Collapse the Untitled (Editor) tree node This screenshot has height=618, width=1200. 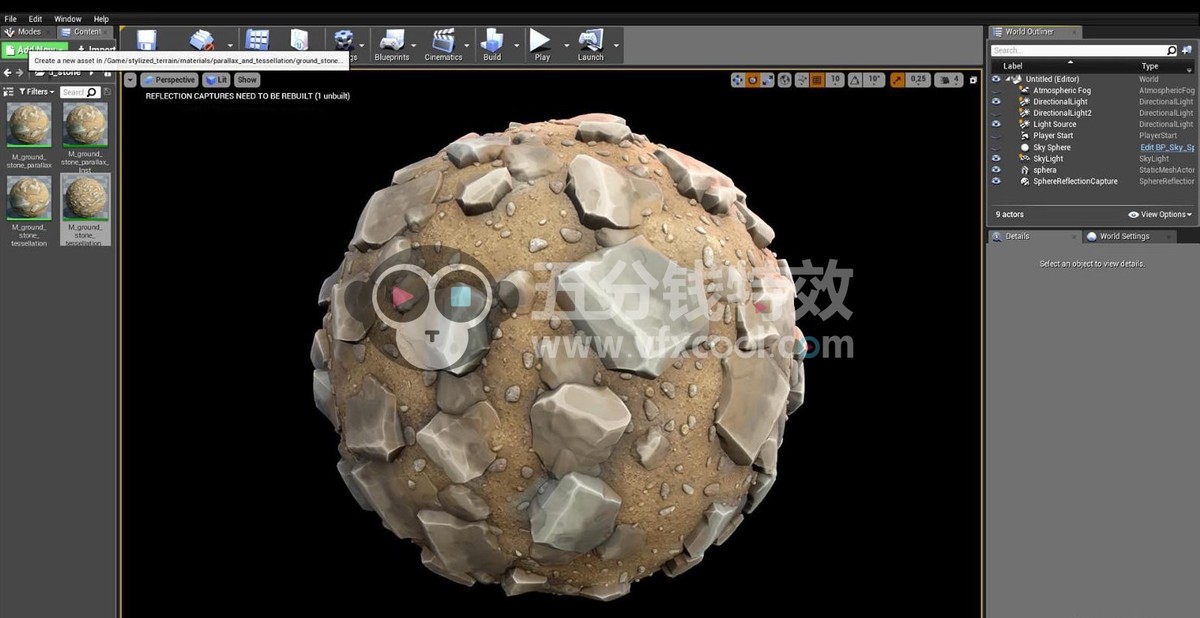(x=1007, y=79)
